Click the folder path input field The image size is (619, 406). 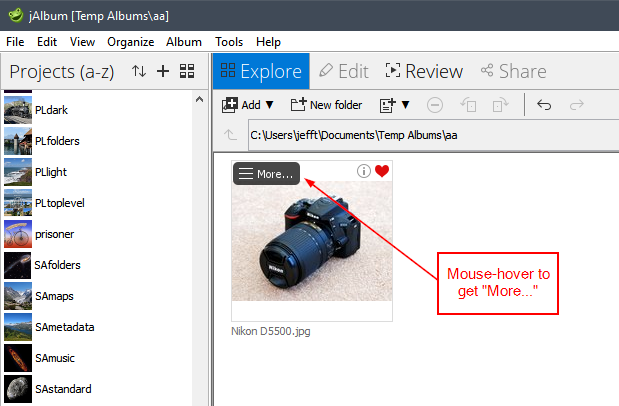tap(433, 135)
